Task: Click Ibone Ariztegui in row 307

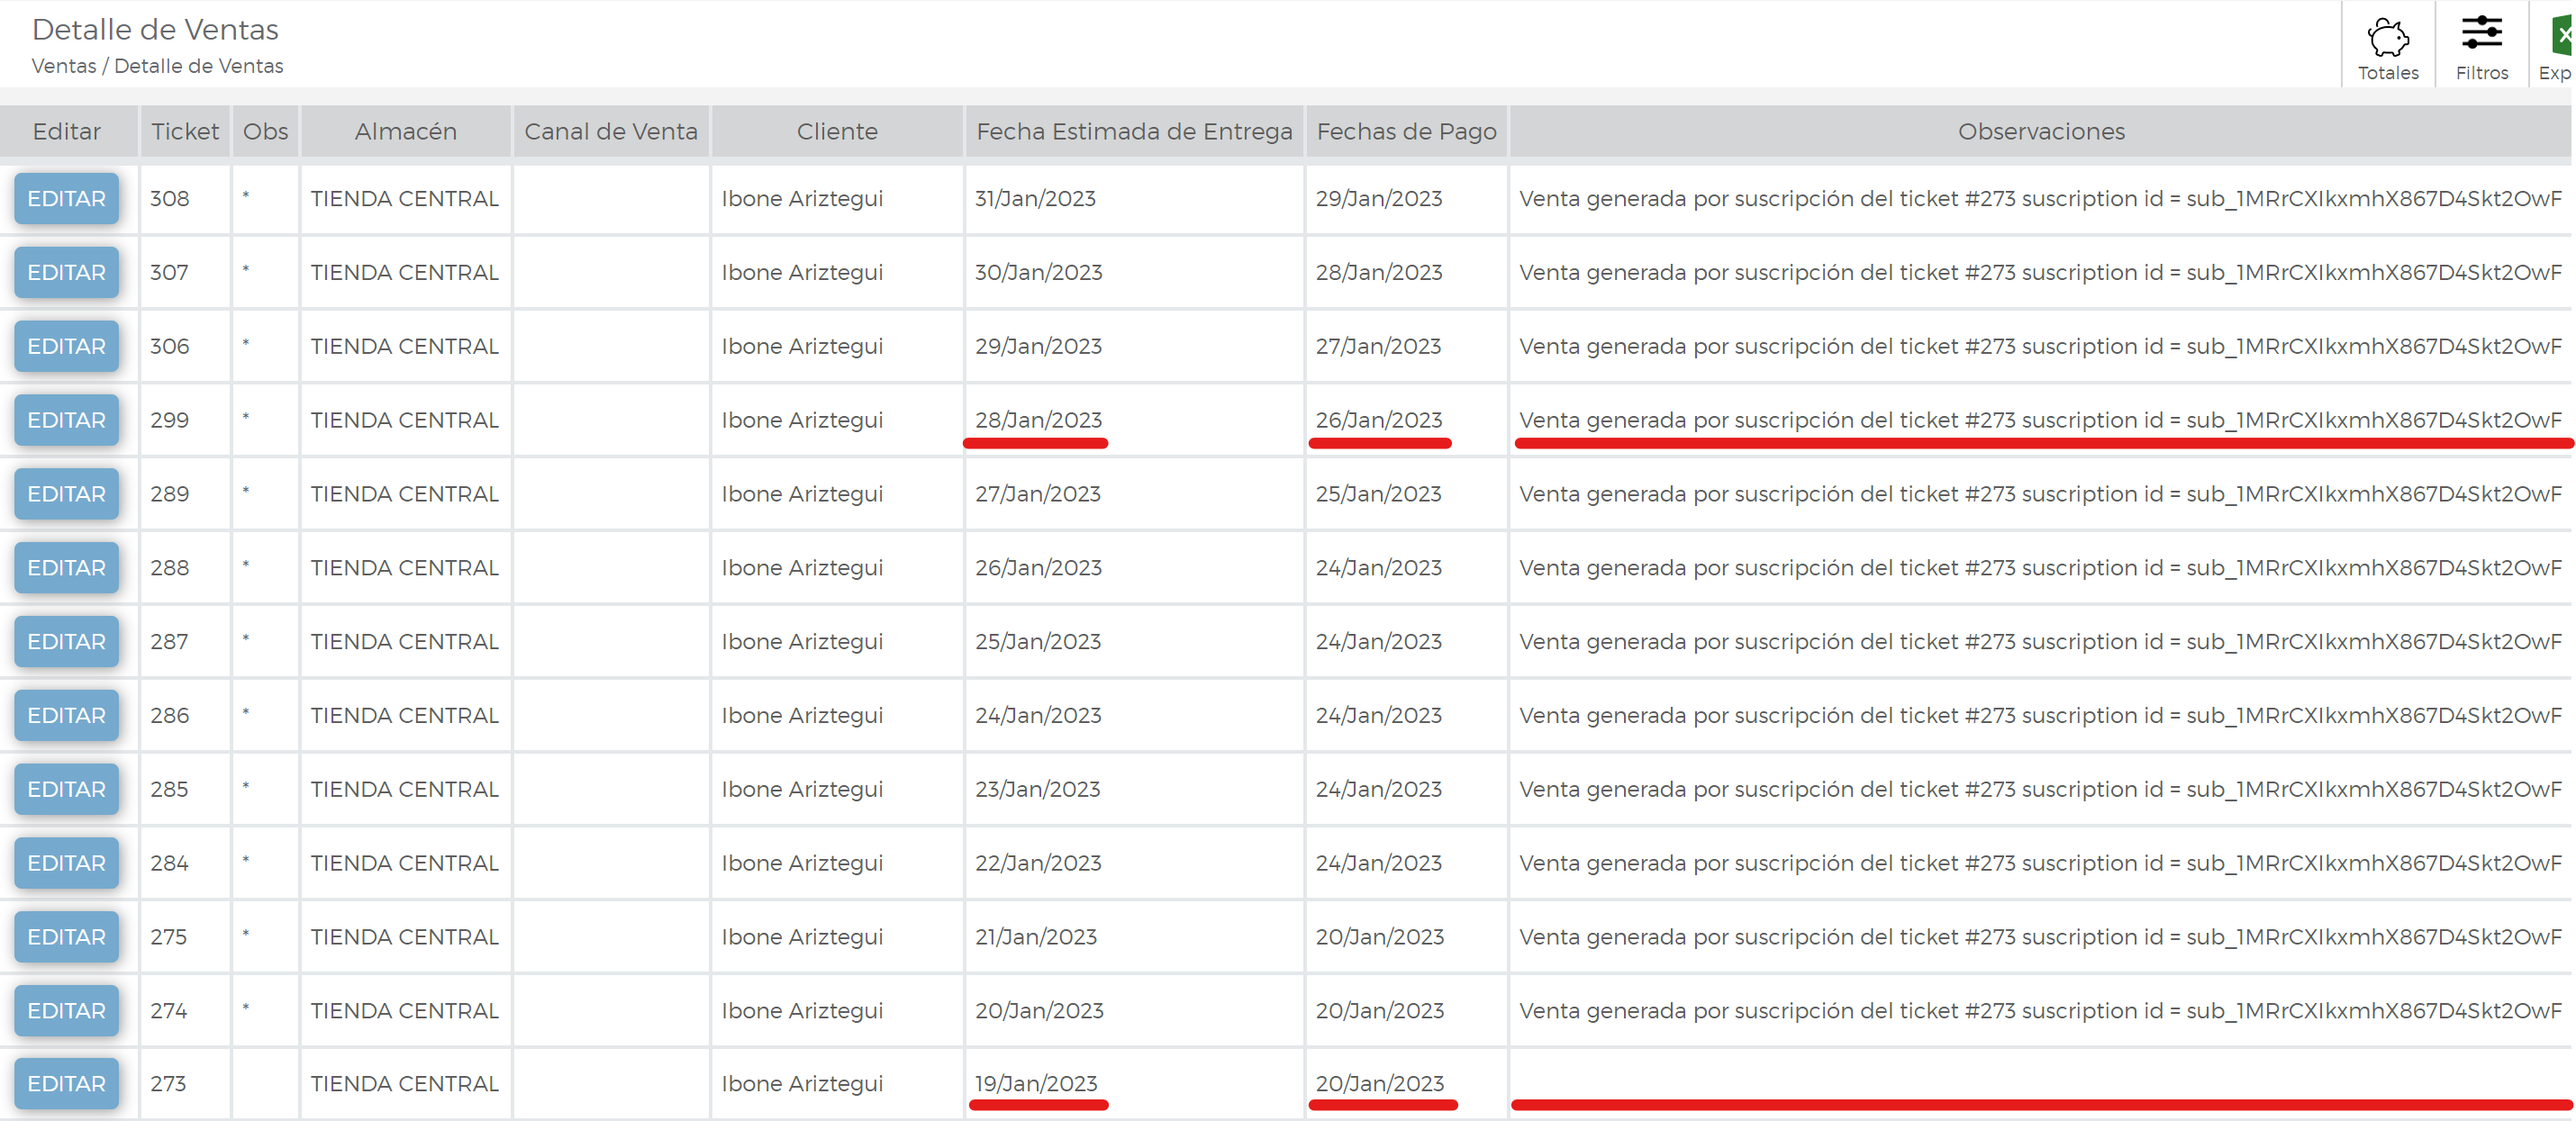Action: (x=802, y=273)
